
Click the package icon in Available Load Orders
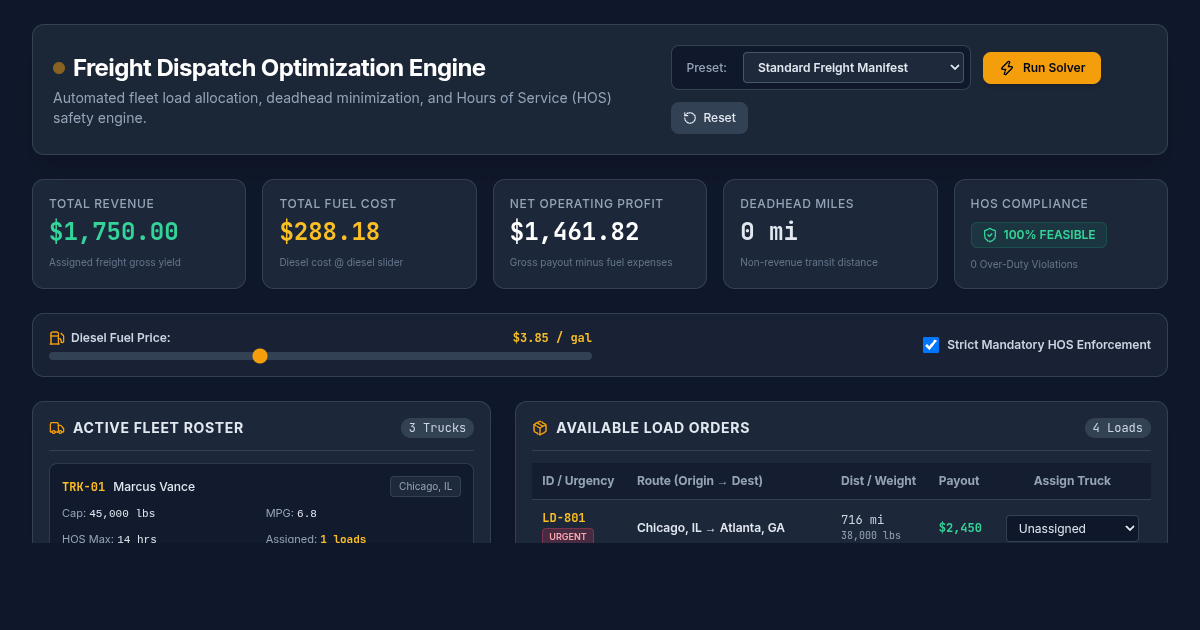pos(540,428)
